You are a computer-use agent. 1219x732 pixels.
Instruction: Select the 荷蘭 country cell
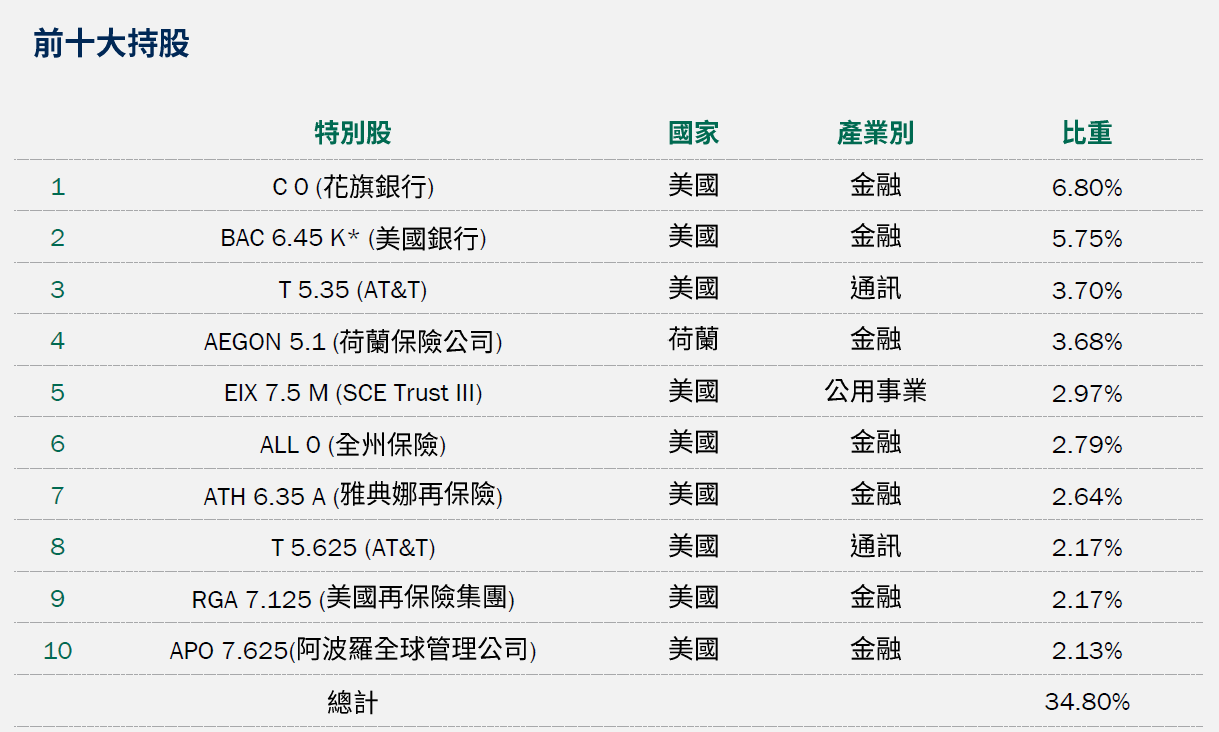693,341
